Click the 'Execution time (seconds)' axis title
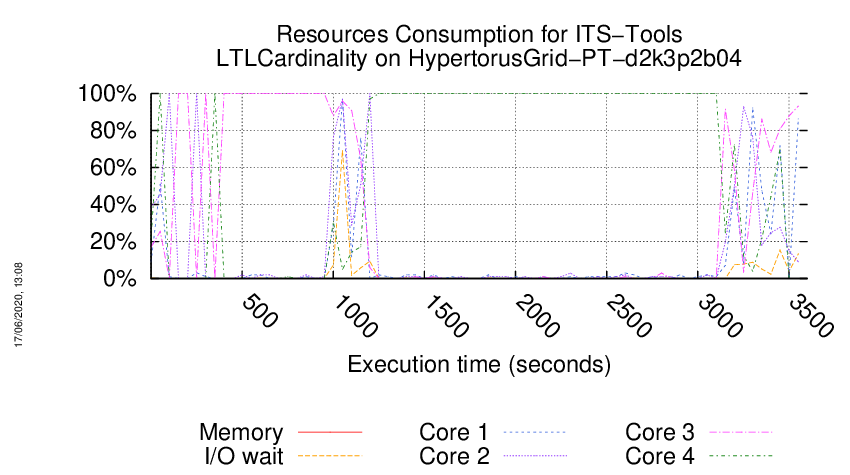Viewport: 850px width, 475px height. pos(479,364)
